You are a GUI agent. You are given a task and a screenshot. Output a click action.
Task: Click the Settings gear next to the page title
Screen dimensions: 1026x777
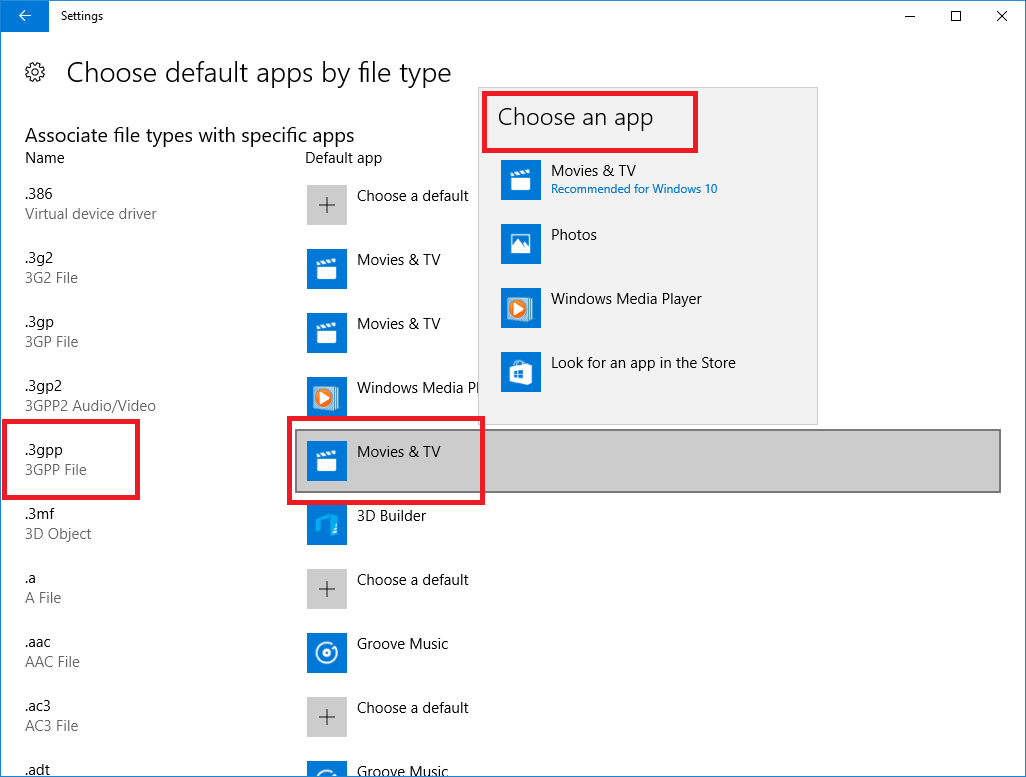(33, 72)
